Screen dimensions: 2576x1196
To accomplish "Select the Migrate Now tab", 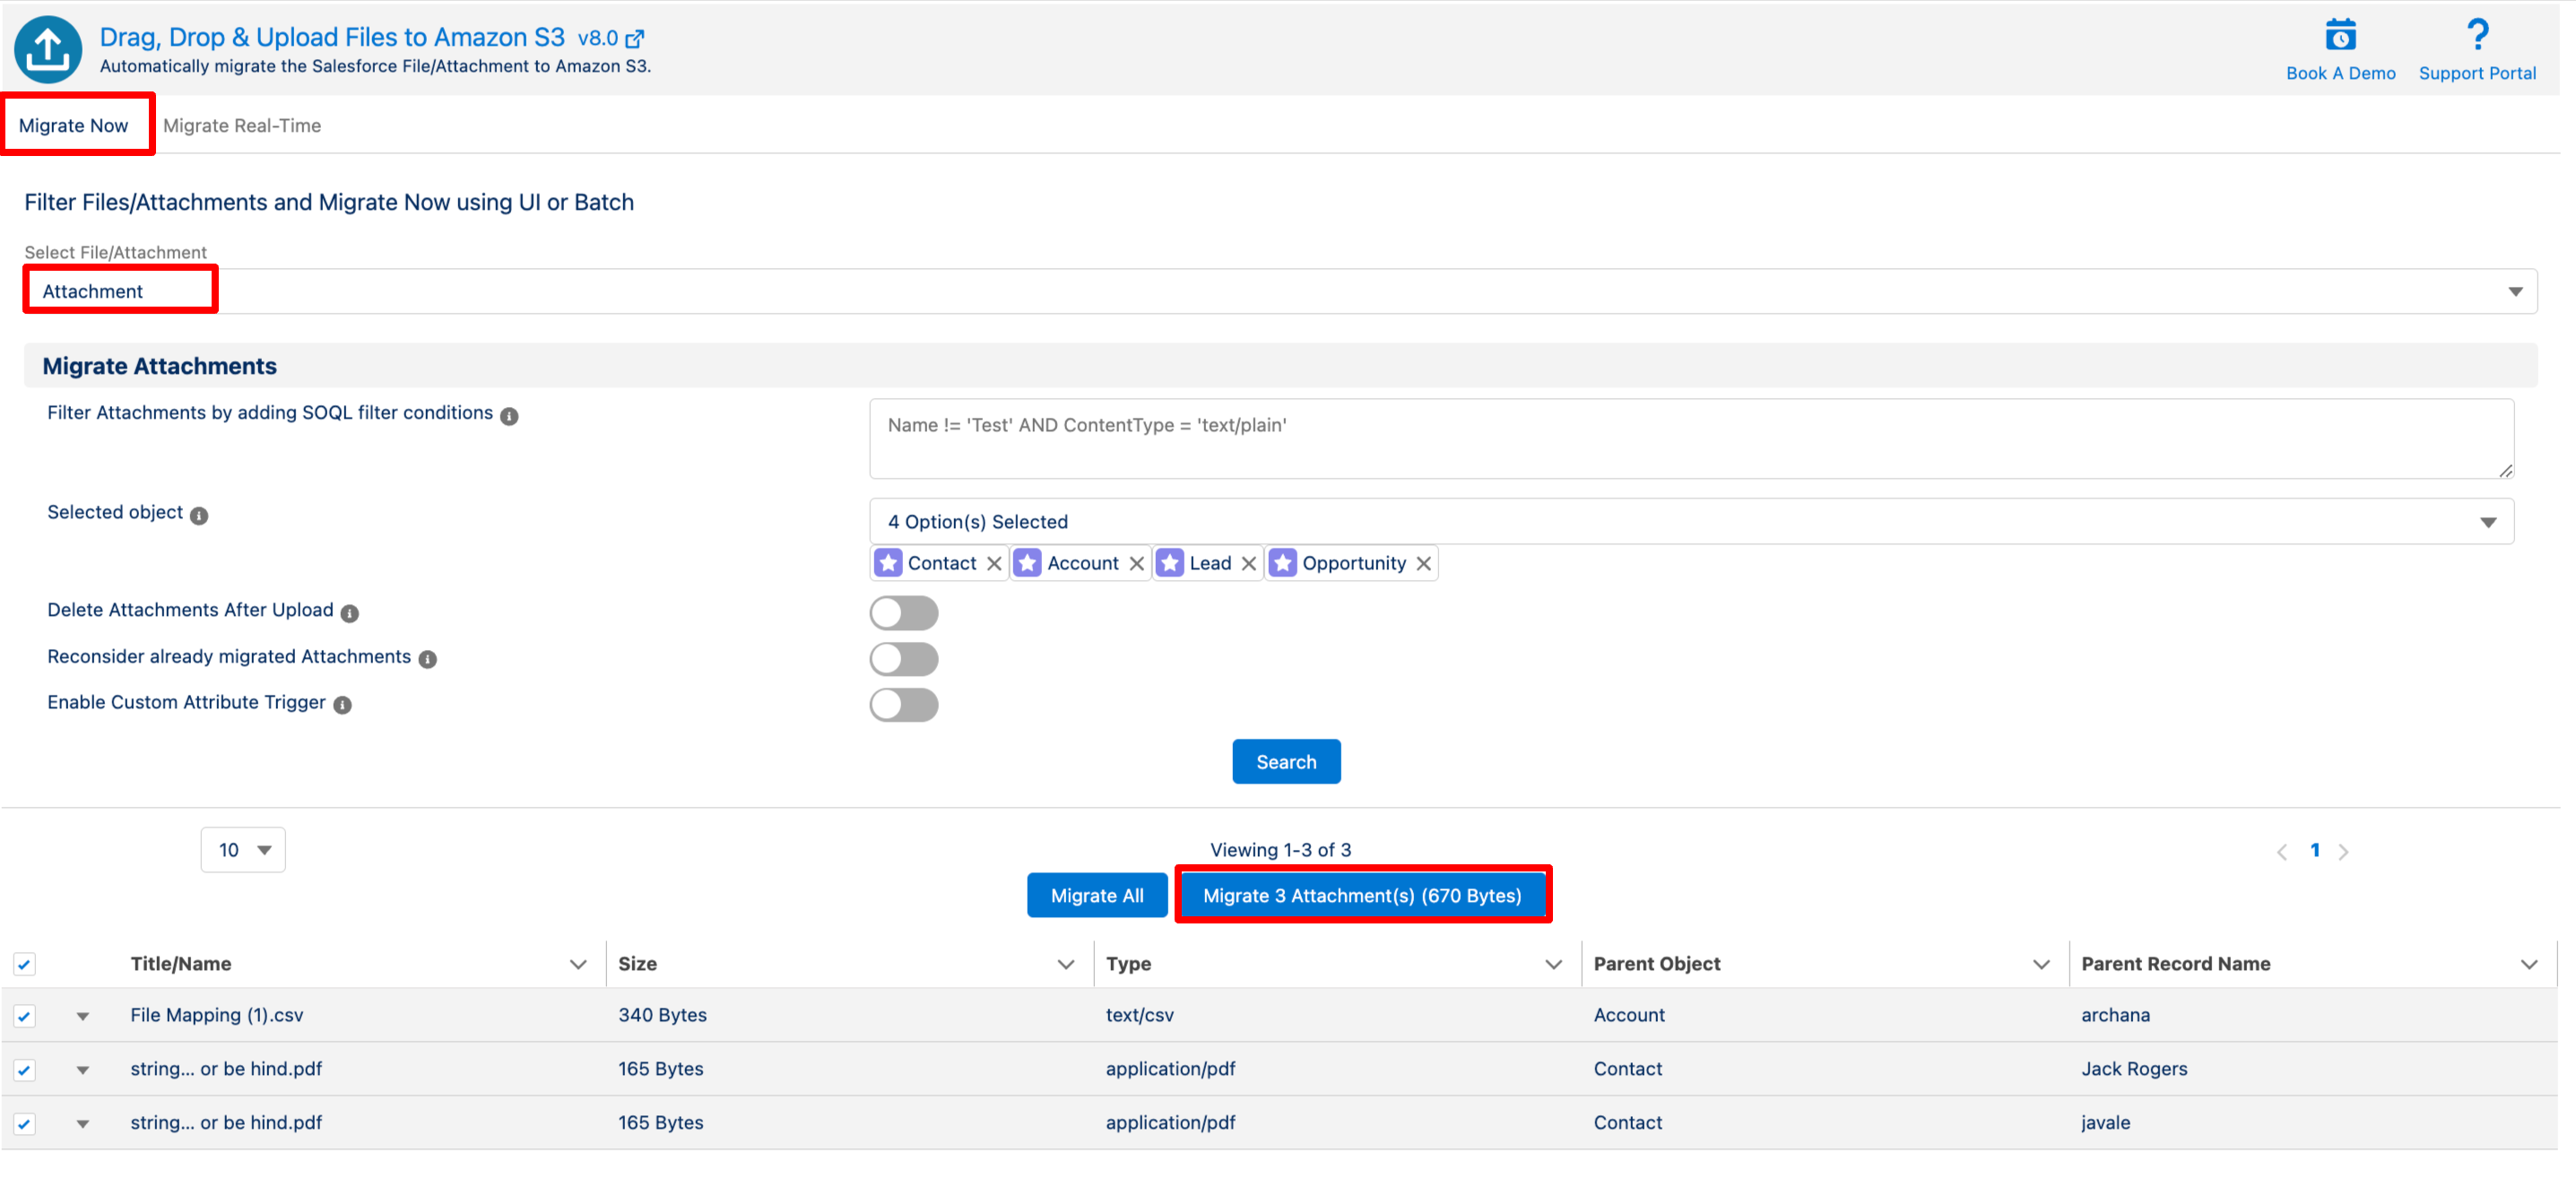I will coord(74,126).
